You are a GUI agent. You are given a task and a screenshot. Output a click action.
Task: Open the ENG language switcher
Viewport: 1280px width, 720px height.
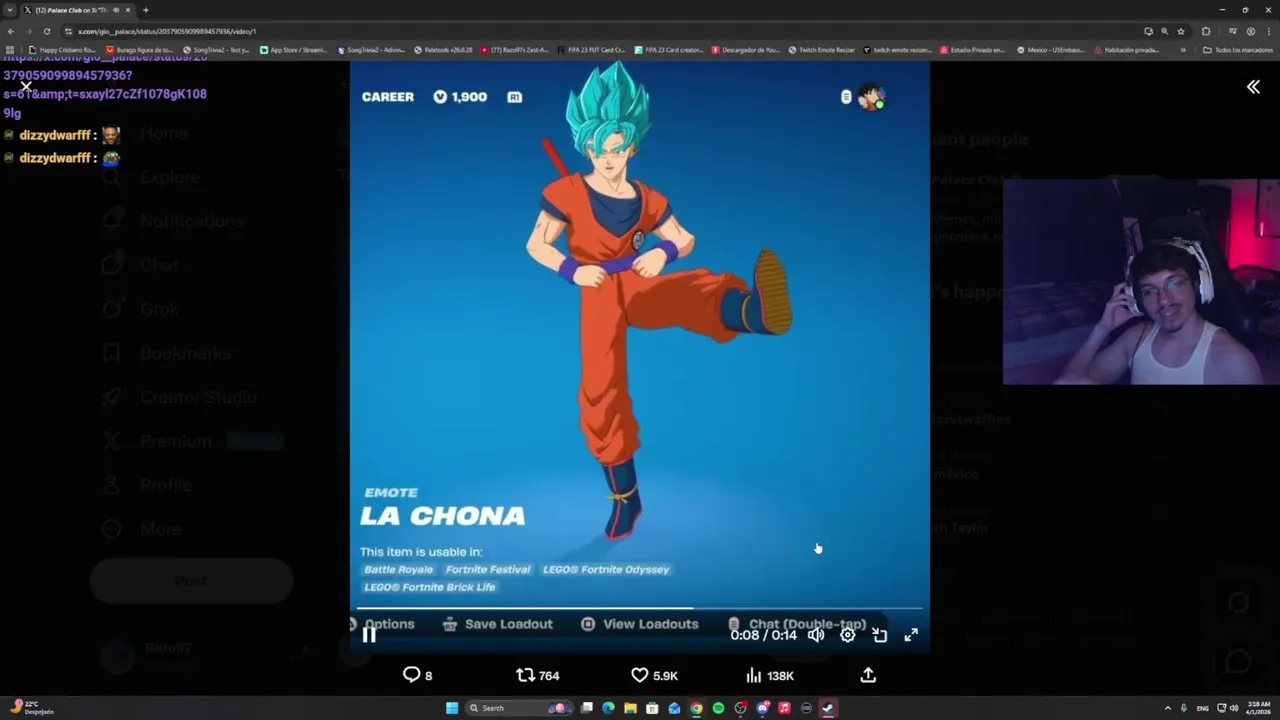(x=1203, y=708)
